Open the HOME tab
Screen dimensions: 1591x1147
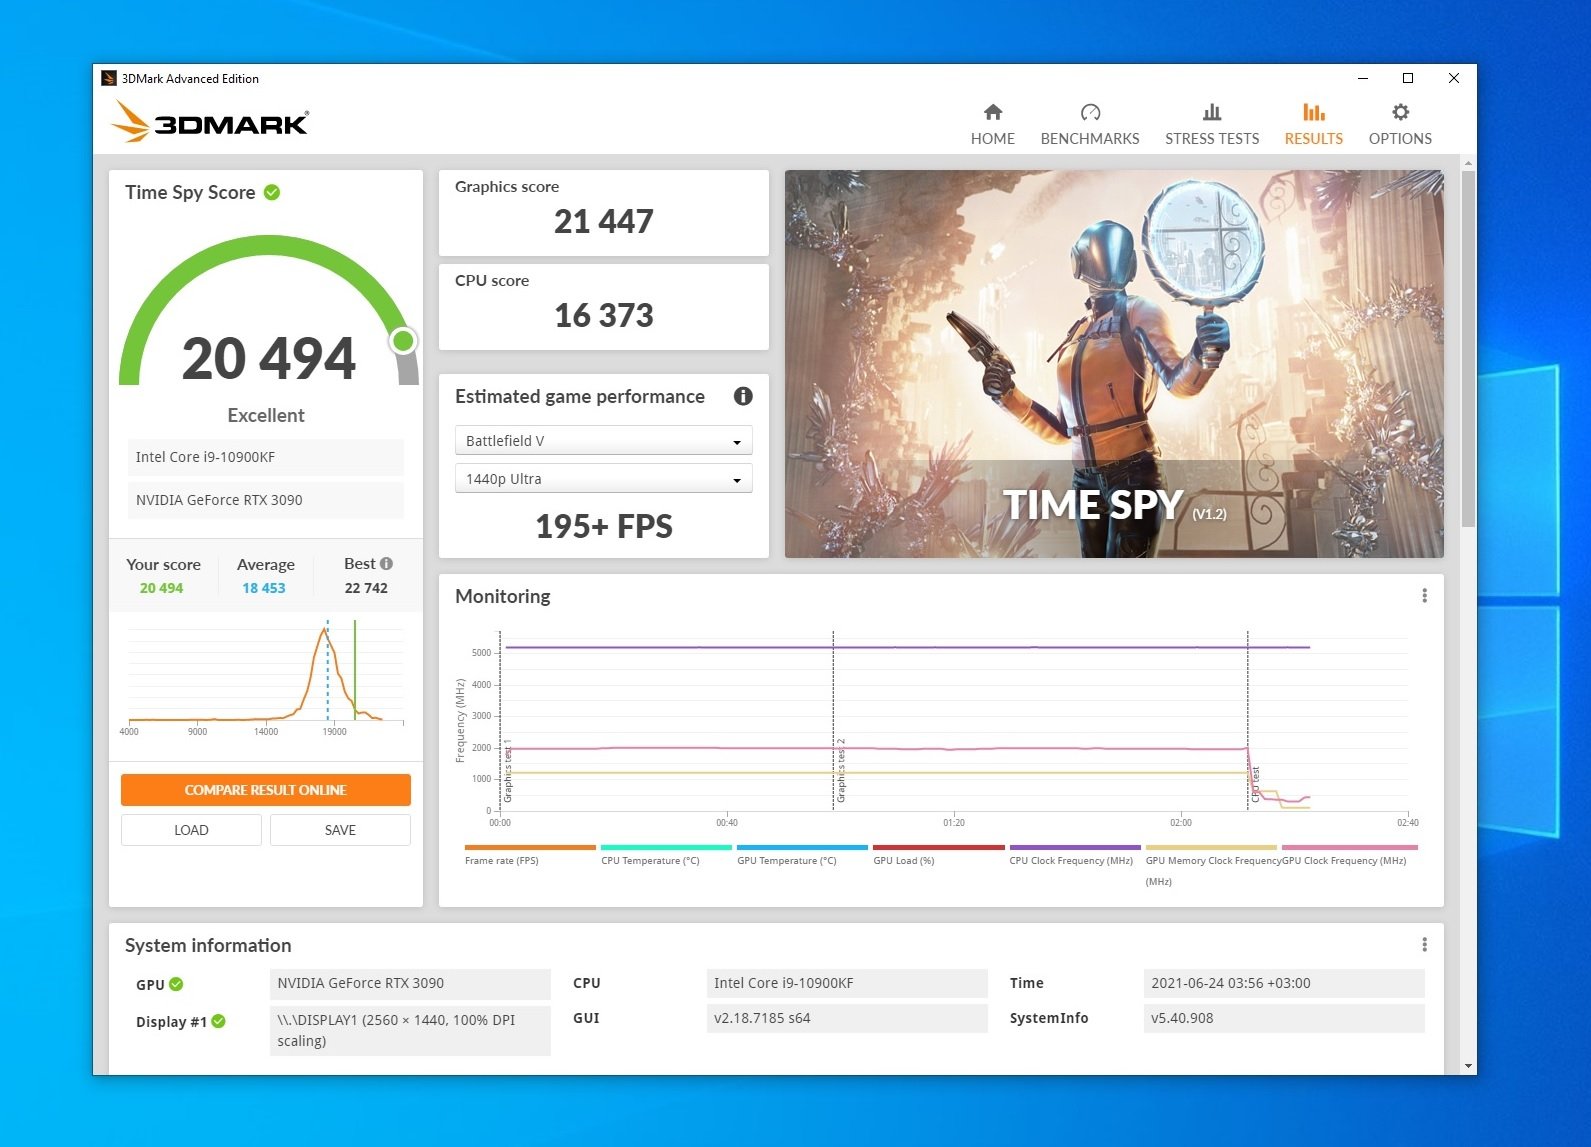992,124
